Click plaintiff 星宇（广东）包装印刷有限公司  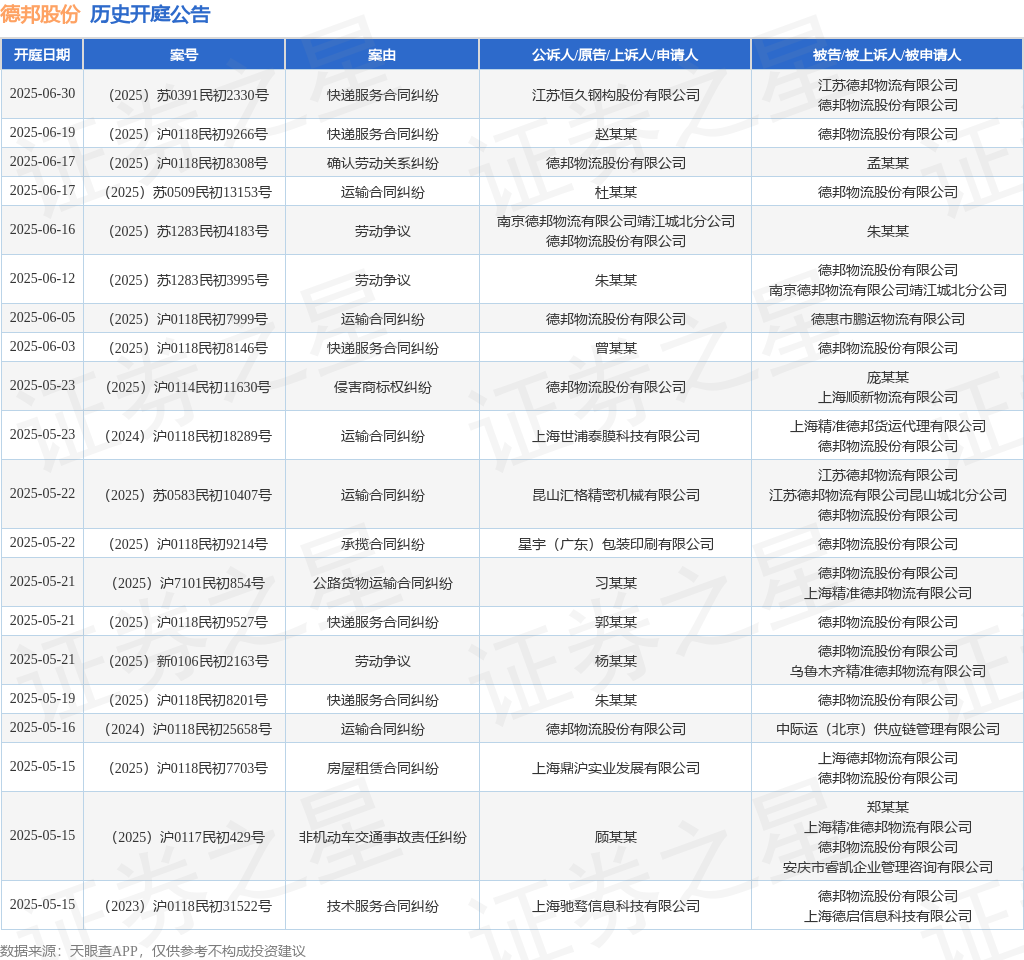click(x=615, y=544)
